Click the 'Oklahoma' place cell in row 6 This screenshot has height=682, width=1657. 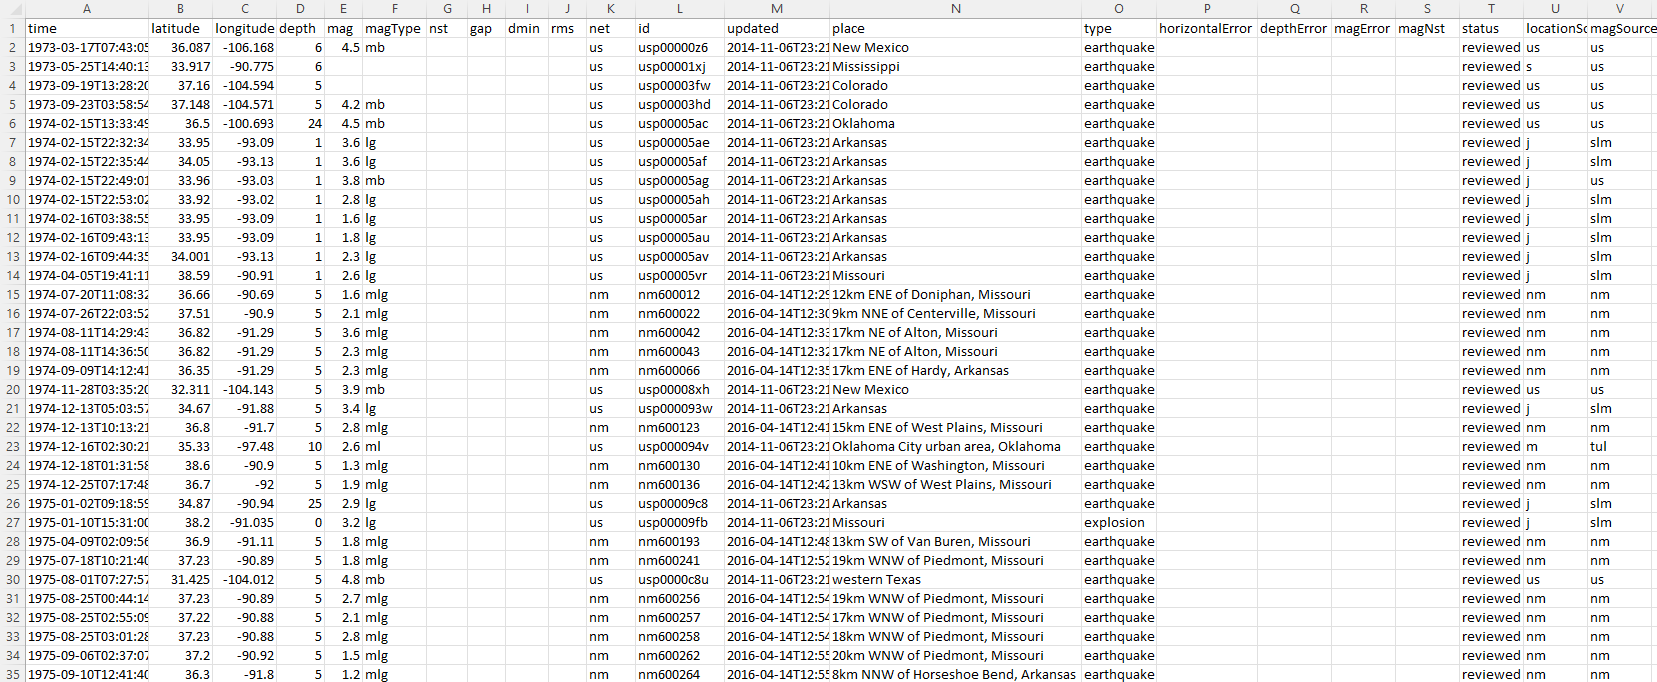(955, 124)
